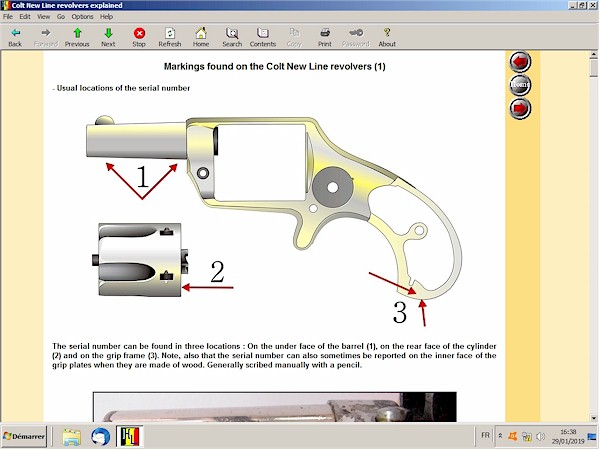Open the file explorer folder in taskbar
The width and height of the screenshot is (600, 450).
point(72,437)
